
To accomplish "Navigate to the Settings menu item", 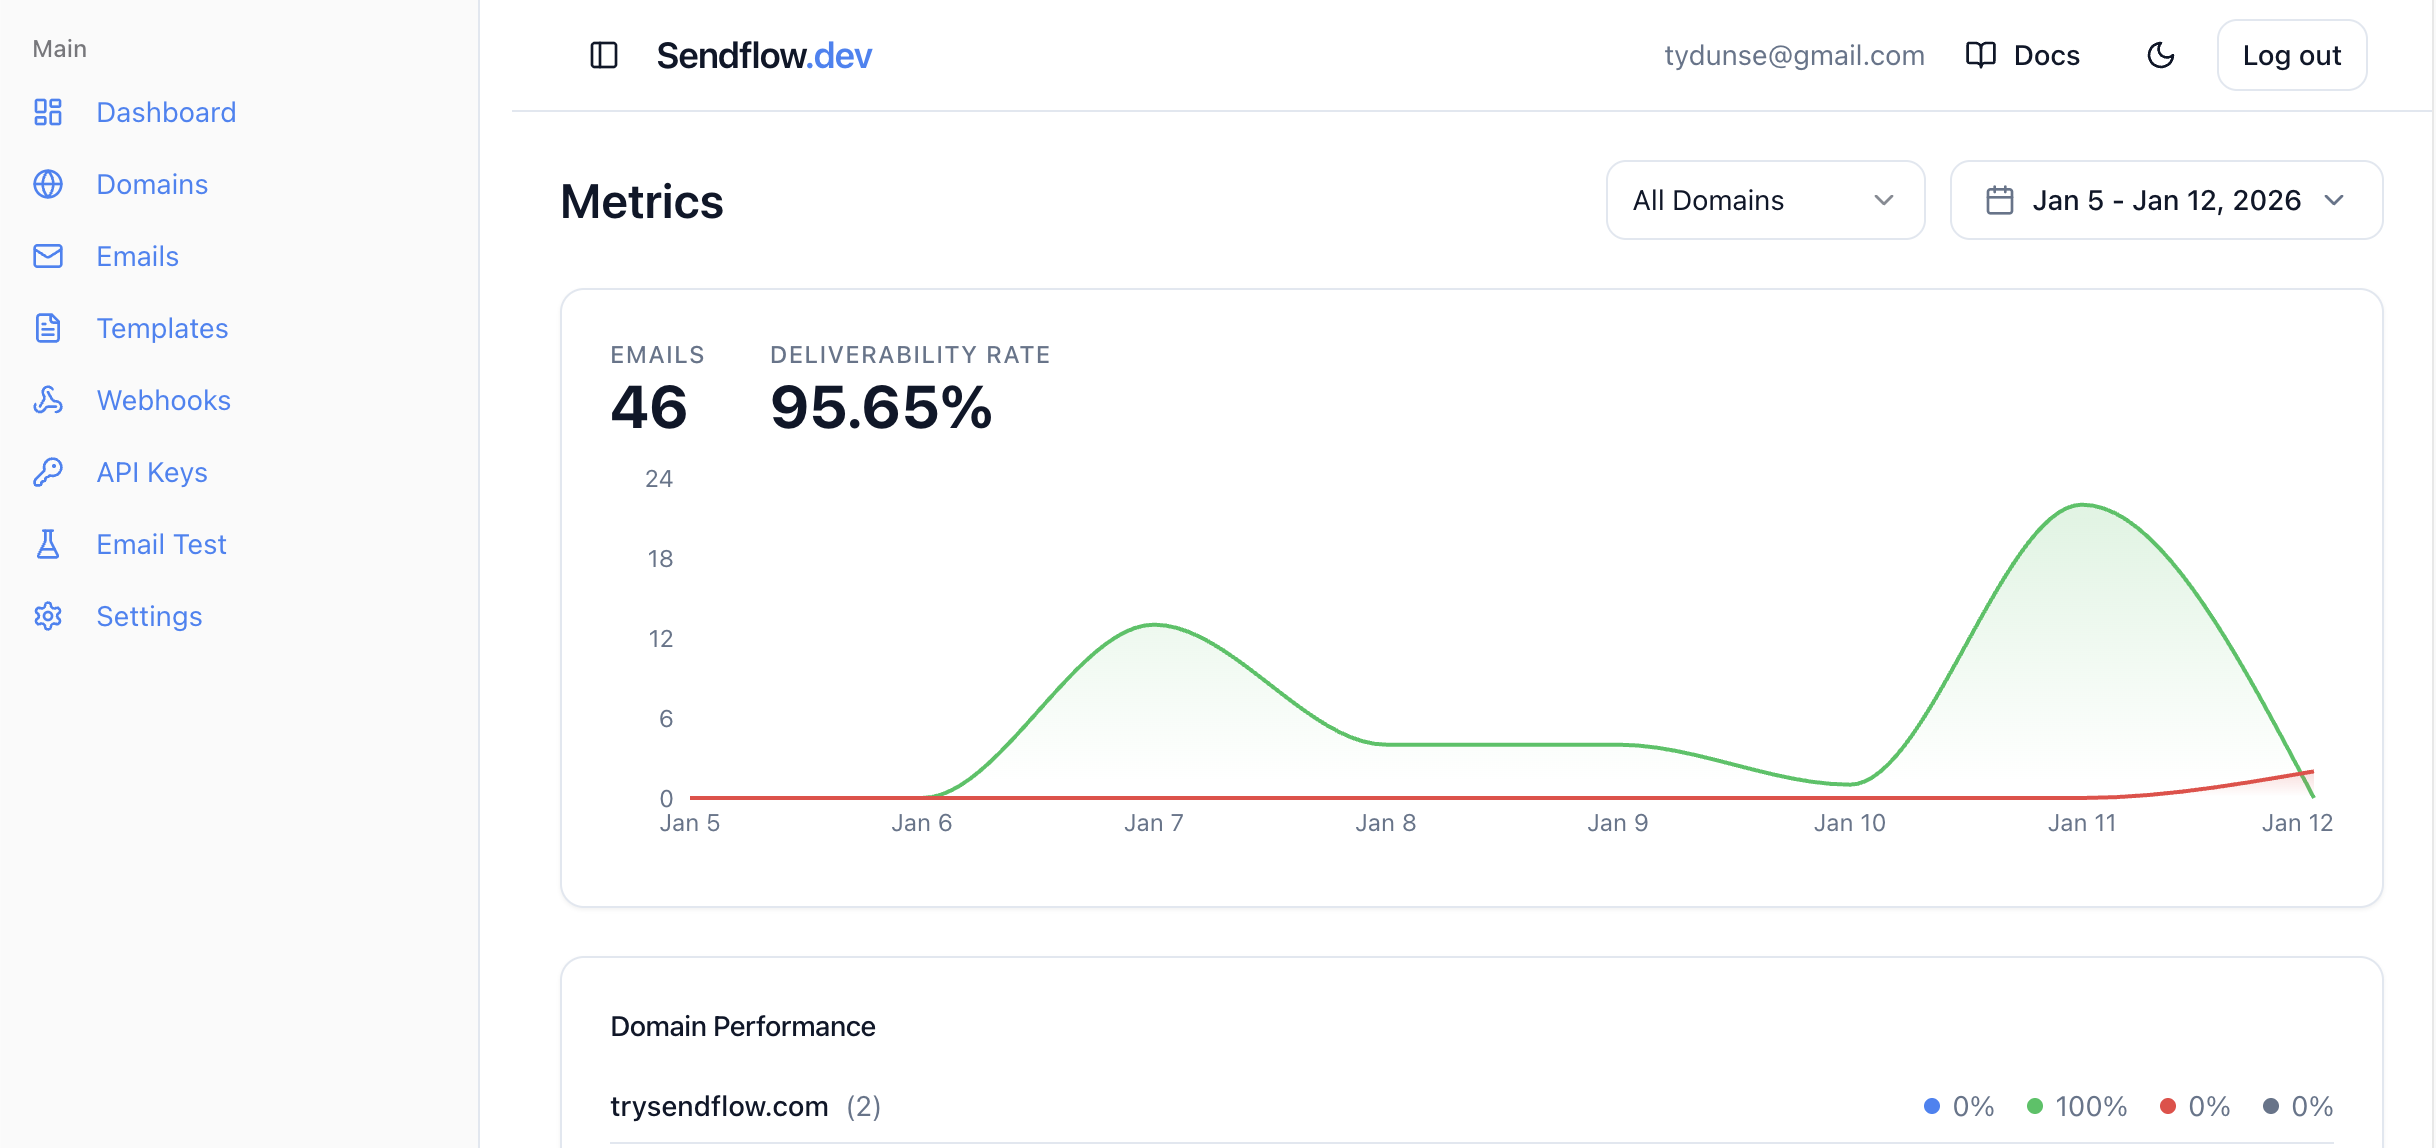I will coord(148,616).
